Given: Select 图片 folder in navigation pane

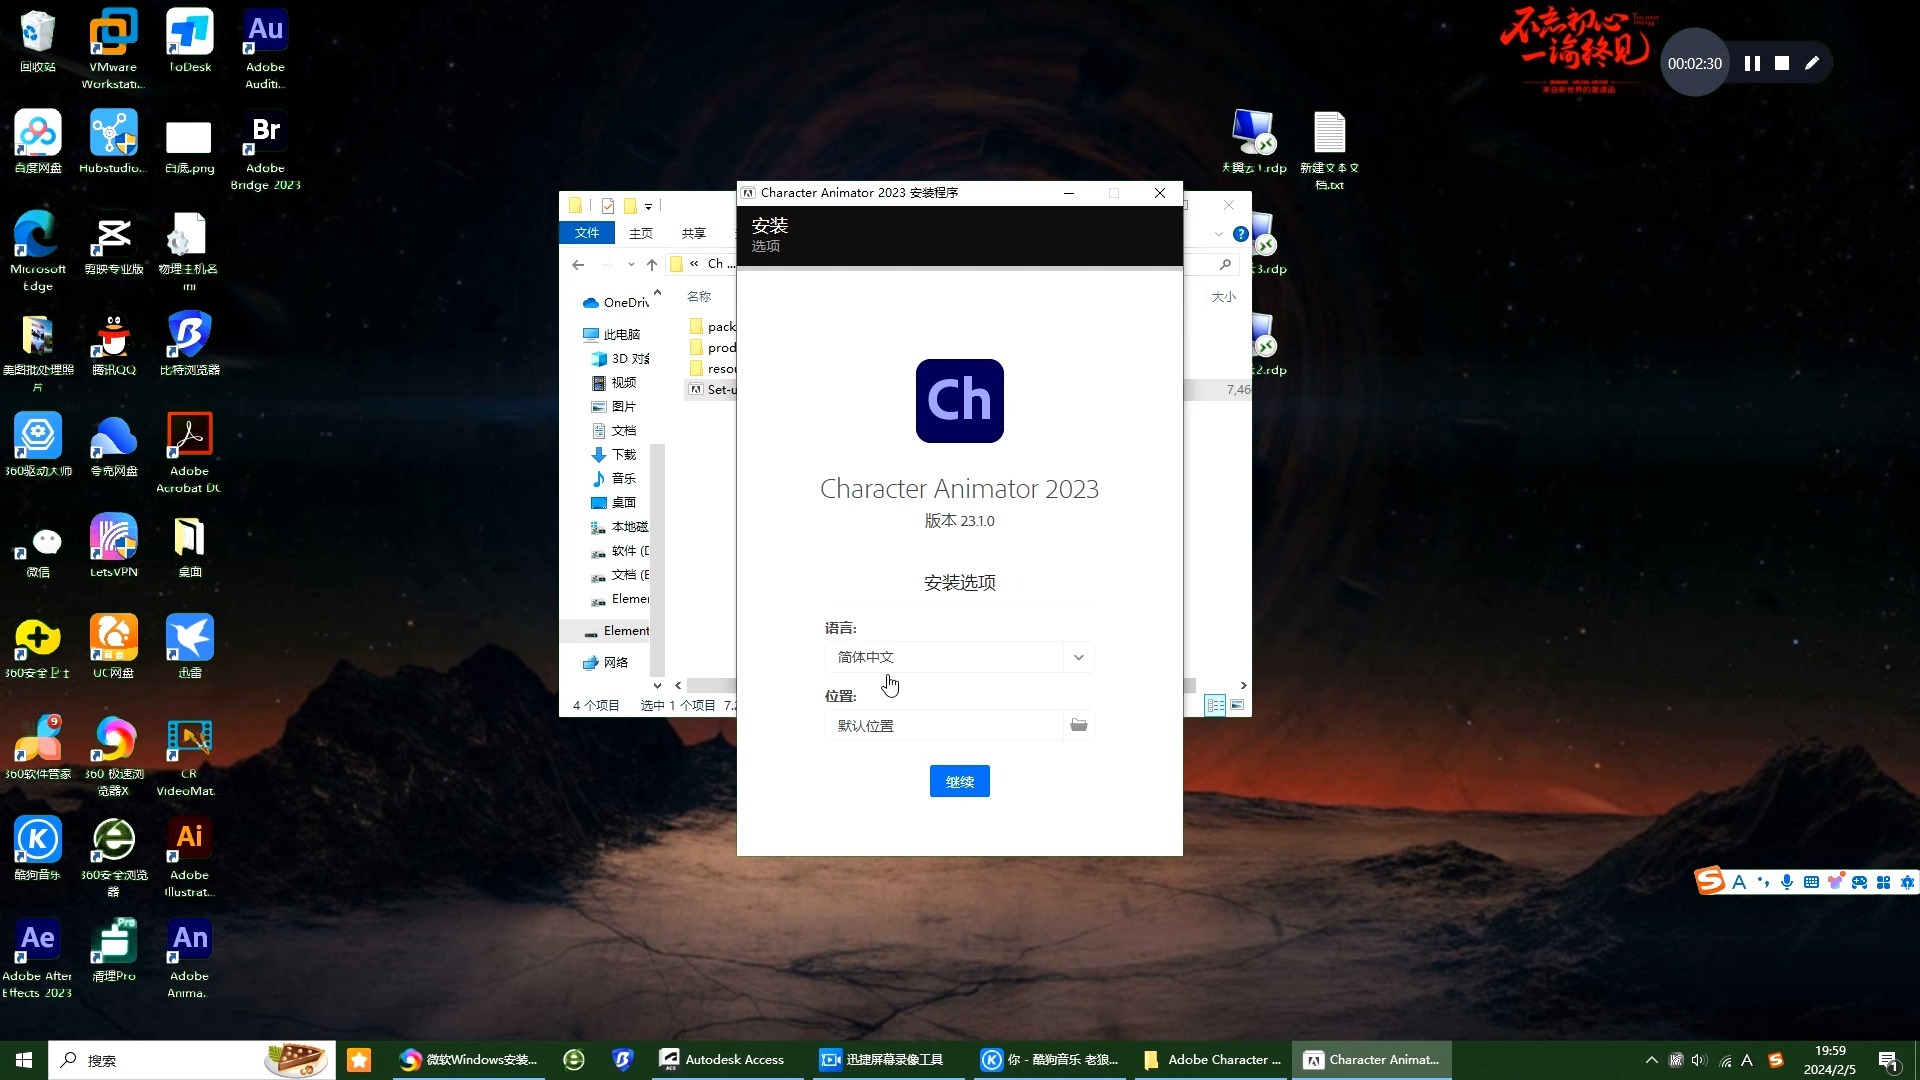Looking at the screenshot, I should tap(614, 406).
